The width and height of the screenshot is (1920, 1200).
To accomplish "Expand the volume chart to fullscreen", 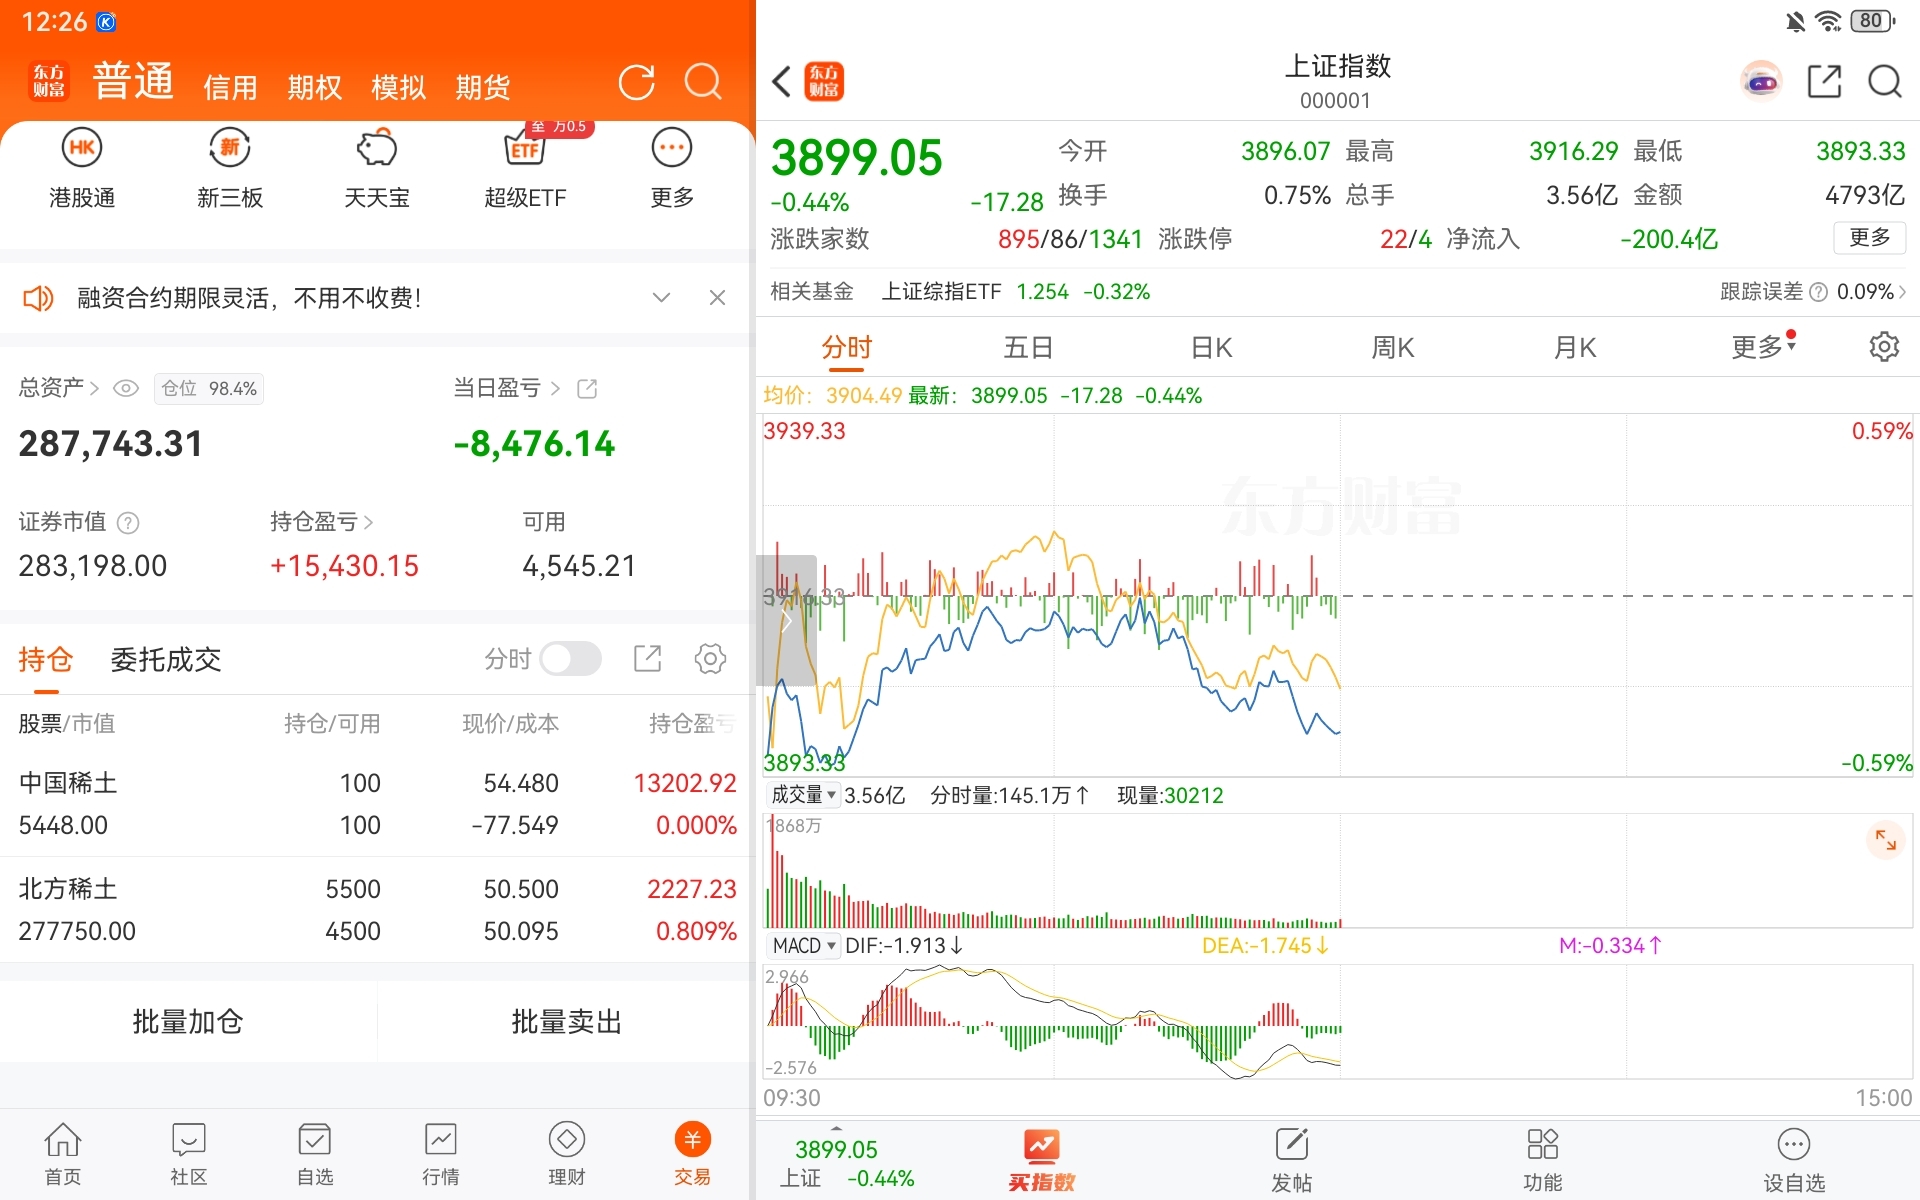I will pyautogui.click(x=1885, y=840).
